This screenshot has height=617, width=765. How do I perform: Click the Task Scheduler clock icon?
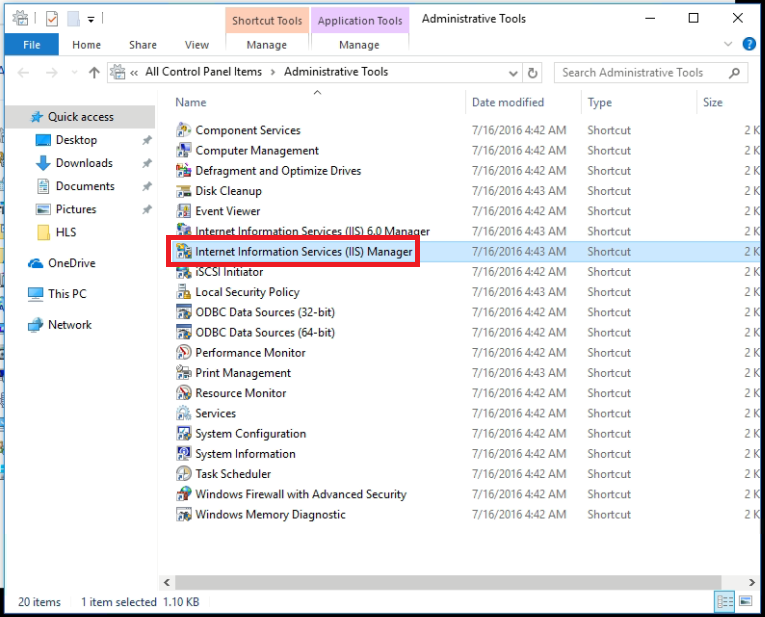click(183, 474)
